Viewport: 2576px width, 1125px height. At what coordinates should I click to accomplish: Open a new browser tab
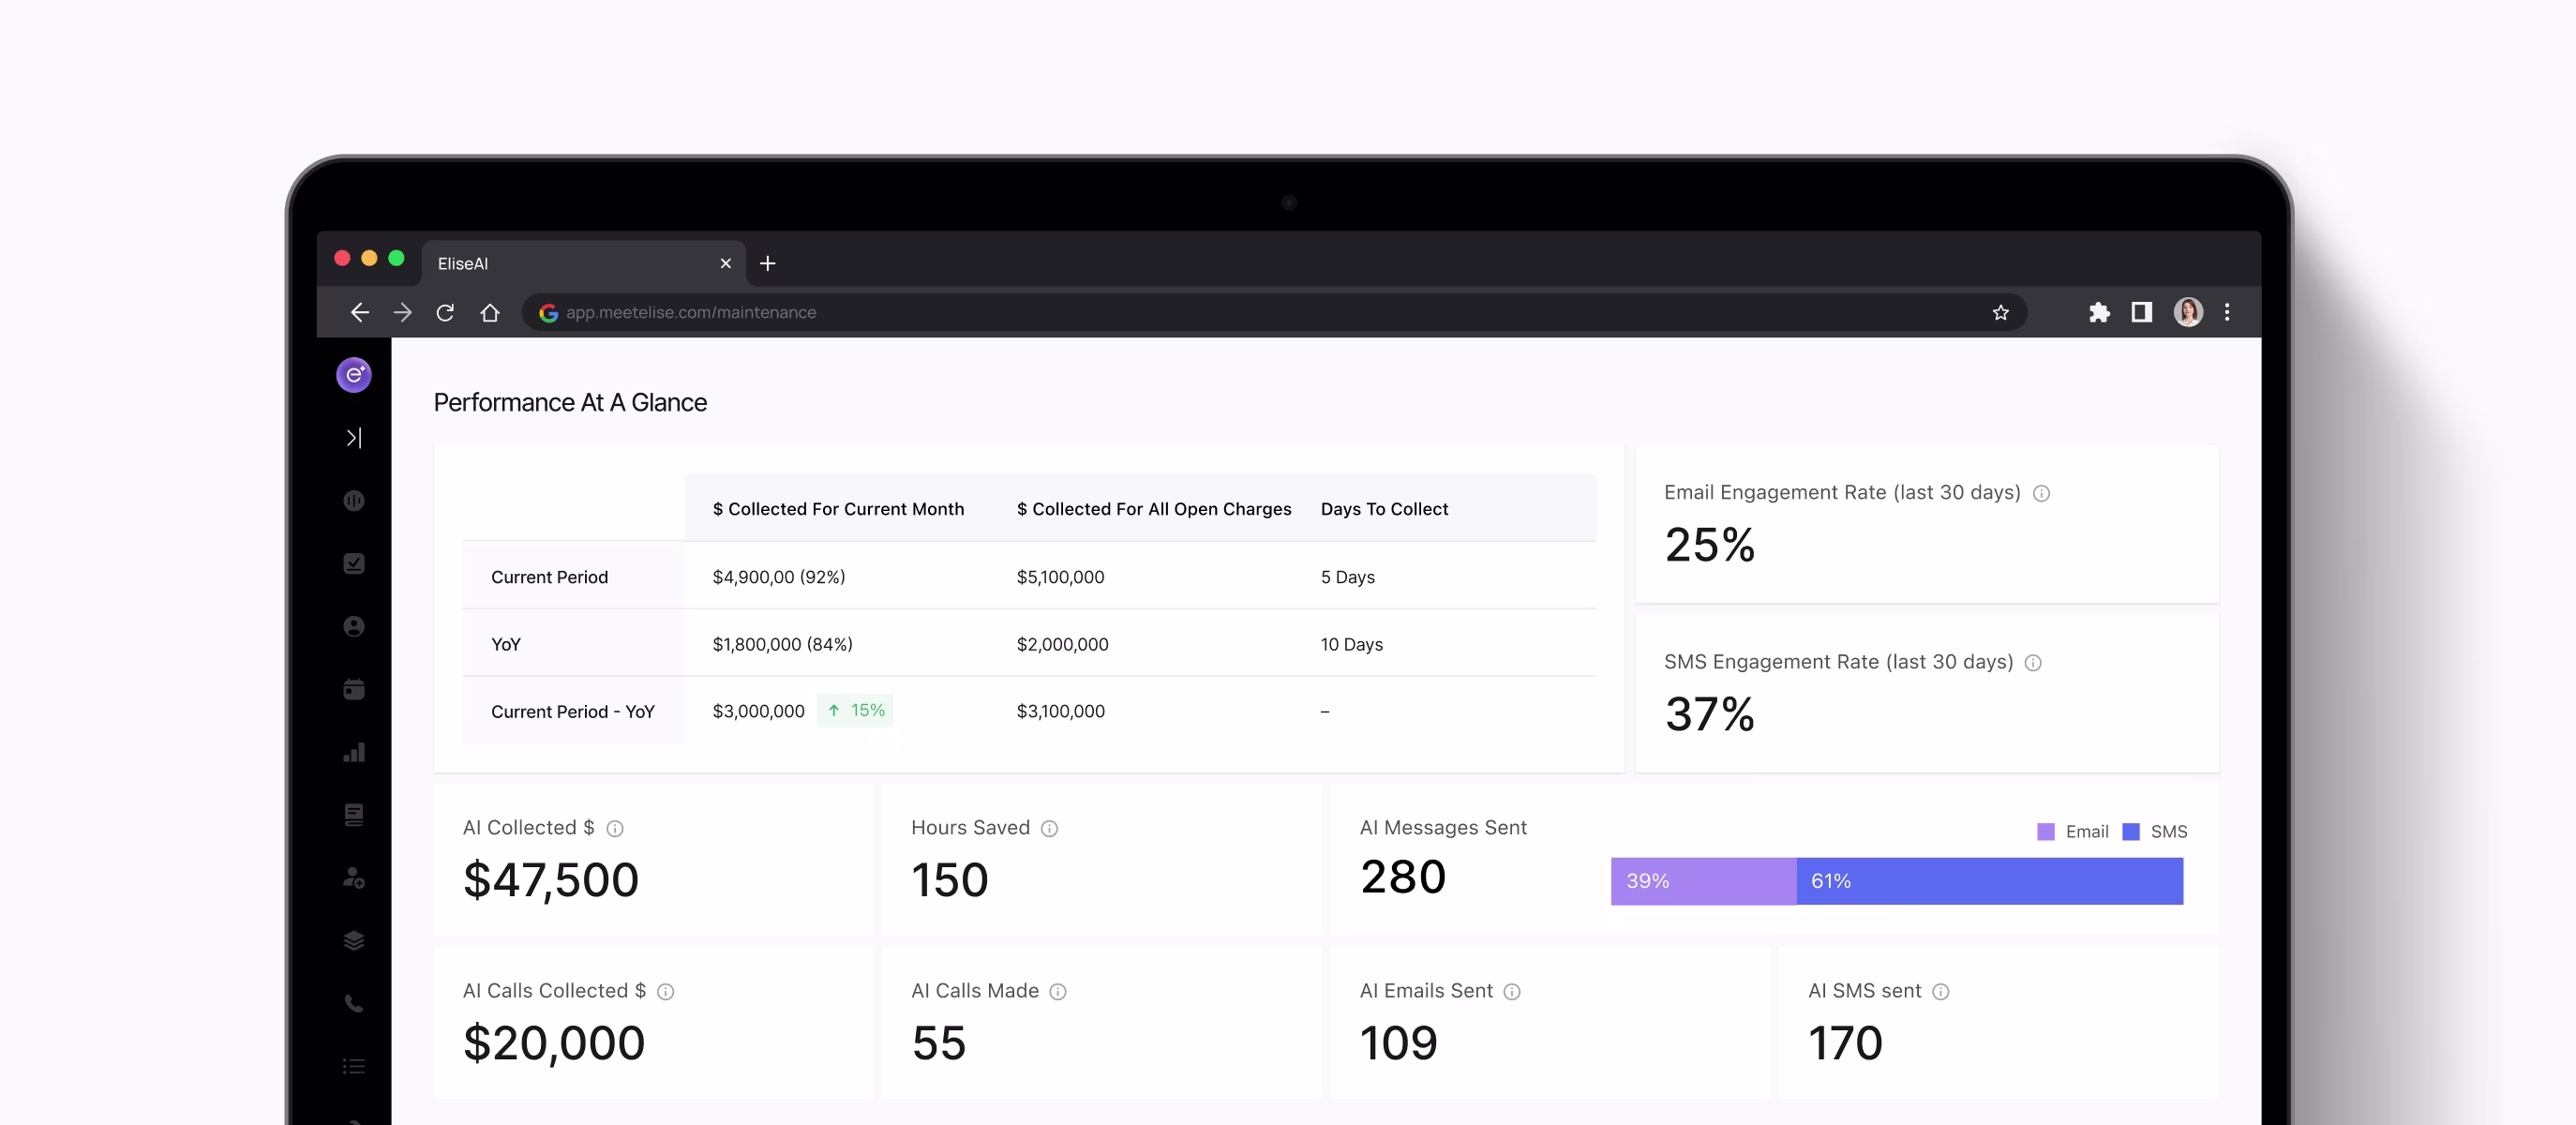[767, 264]
